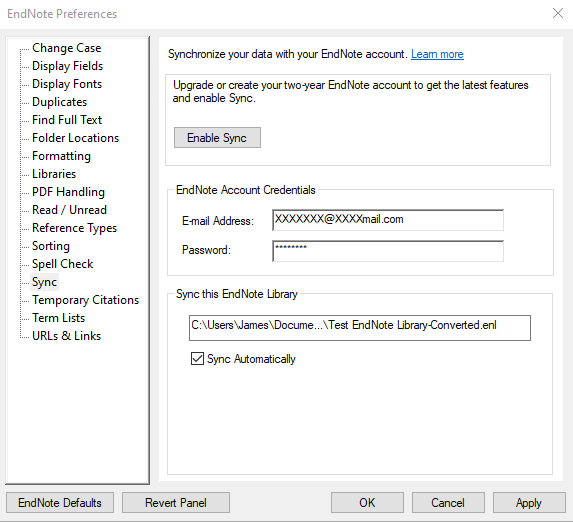Open the Learn more link
The height and width of the screenshot is (522, 573).
pyautogui.click(x=437, y=54)
